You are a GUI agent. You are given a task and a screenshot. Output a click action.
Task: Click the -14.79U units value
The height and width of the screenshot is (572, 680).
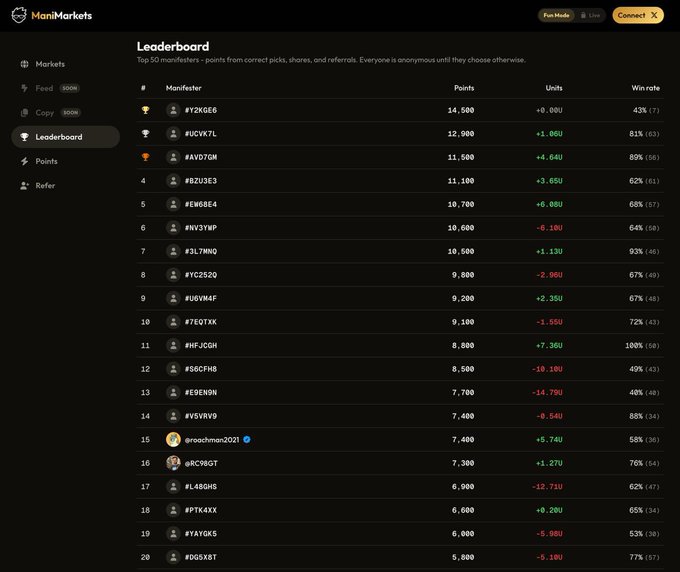tap(547, 392)
